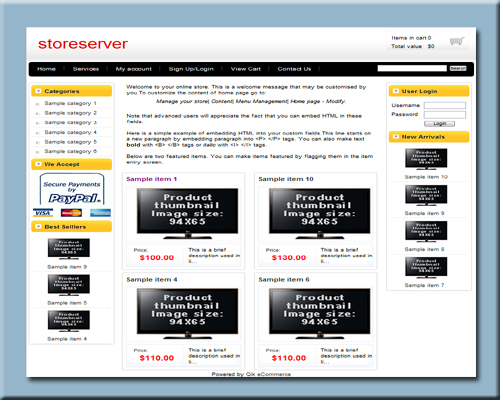The image size is (500, 400).
Task: Open the Services menu item
Action: [x=86, y=69]
